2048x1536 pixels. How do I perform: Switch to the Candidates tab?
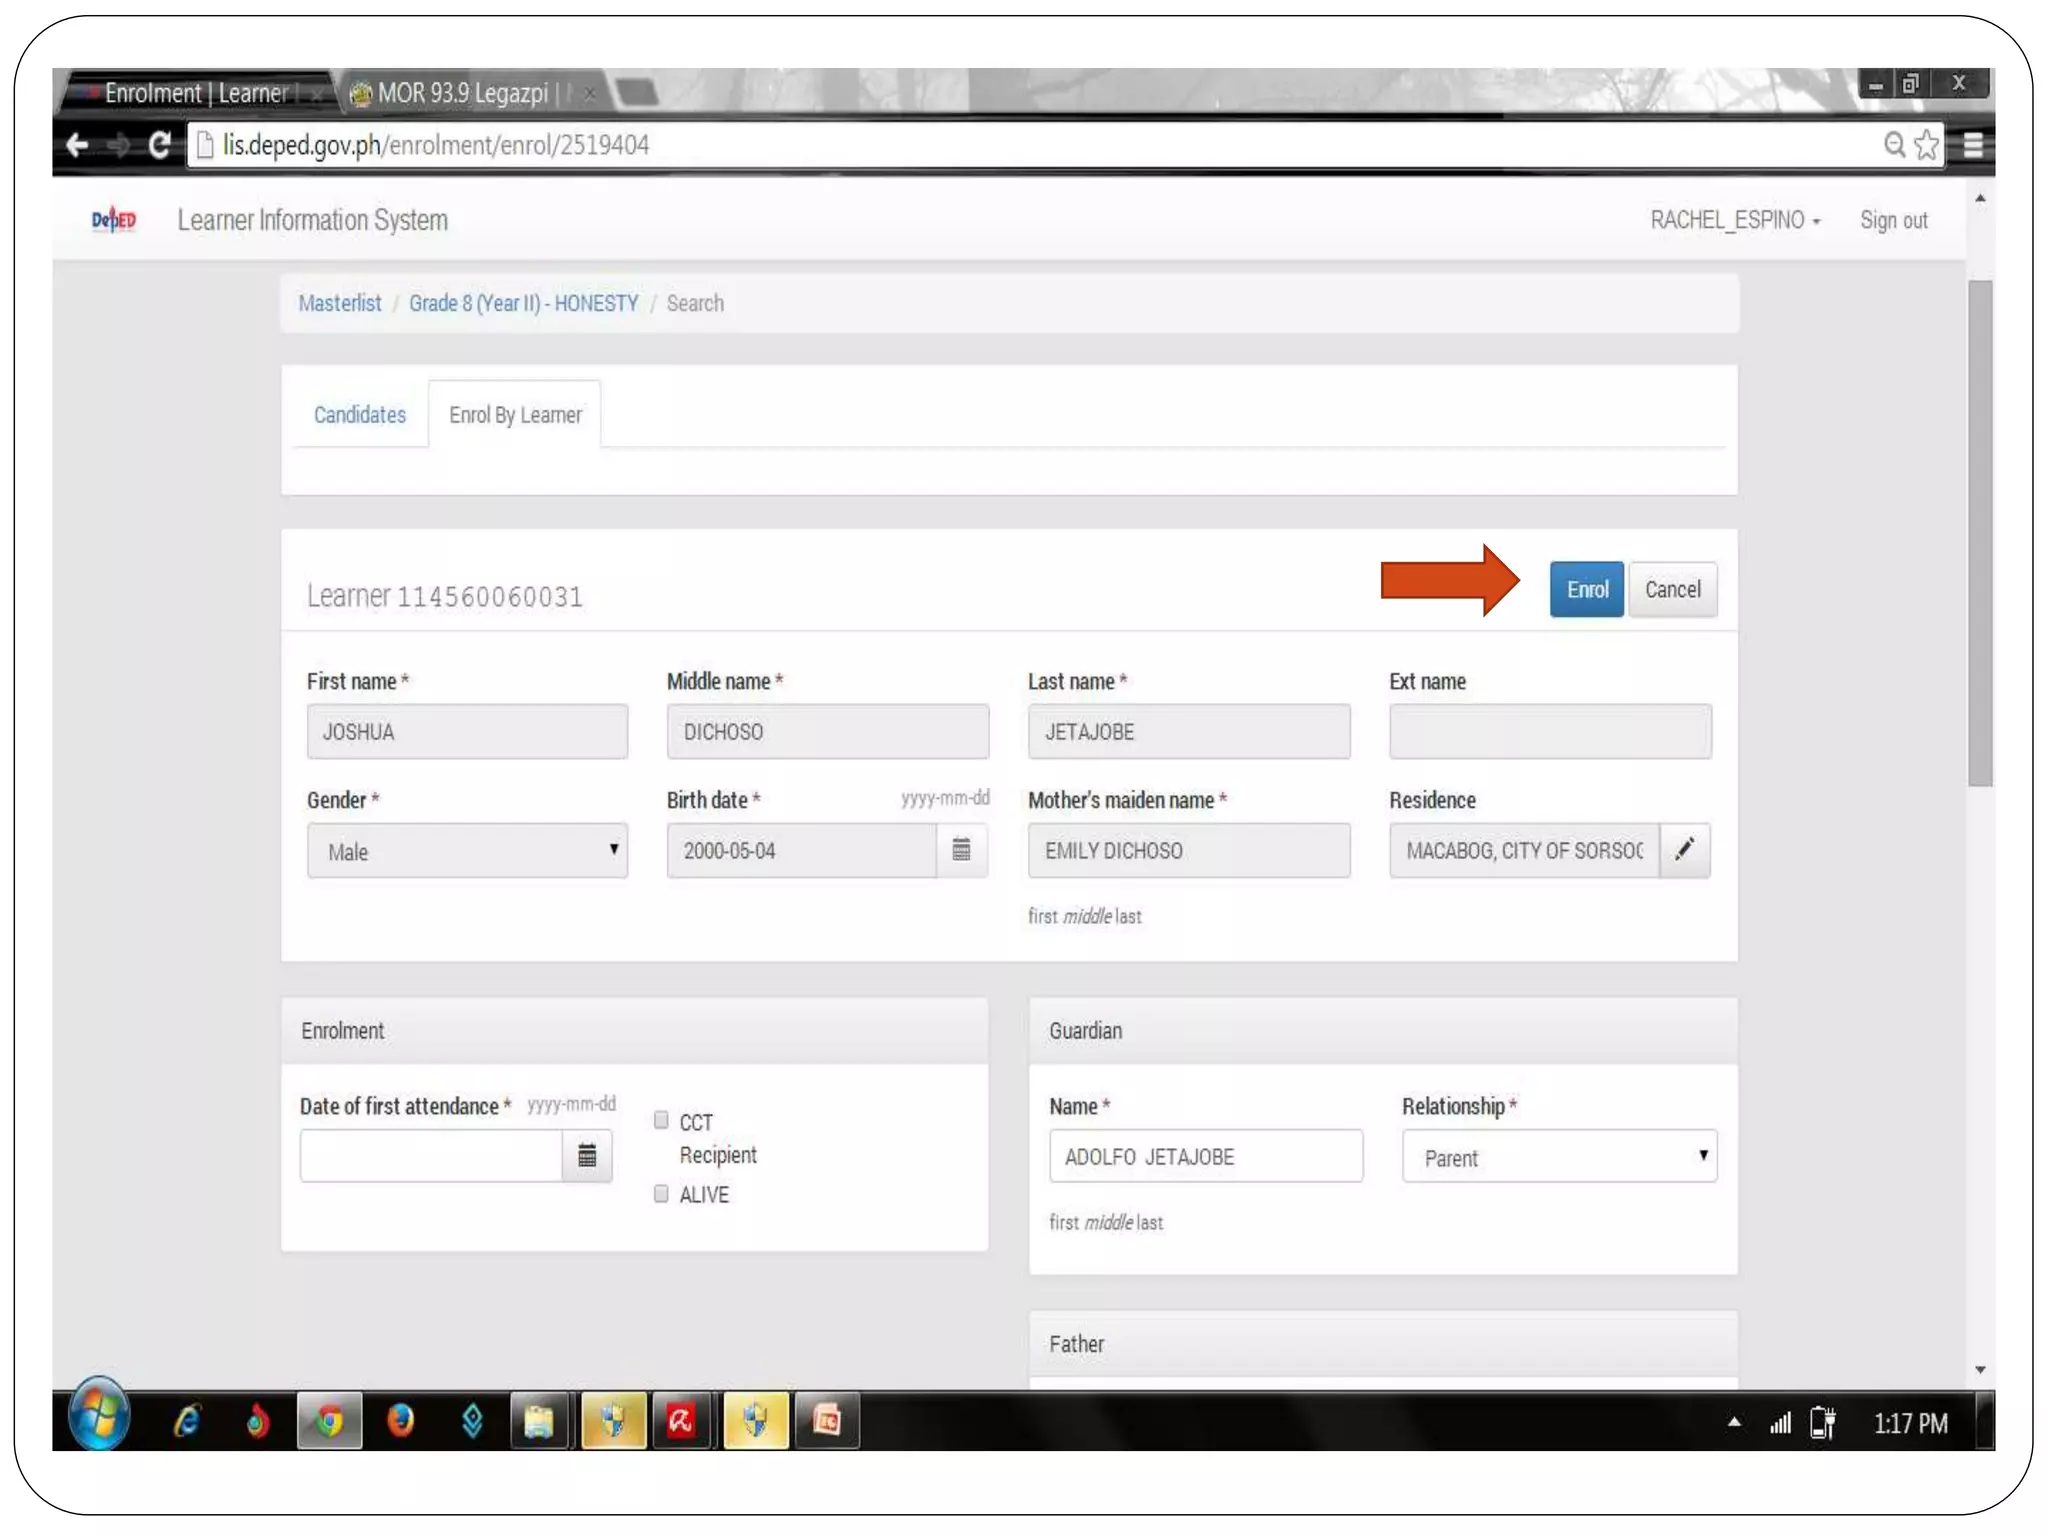point(359,415)
